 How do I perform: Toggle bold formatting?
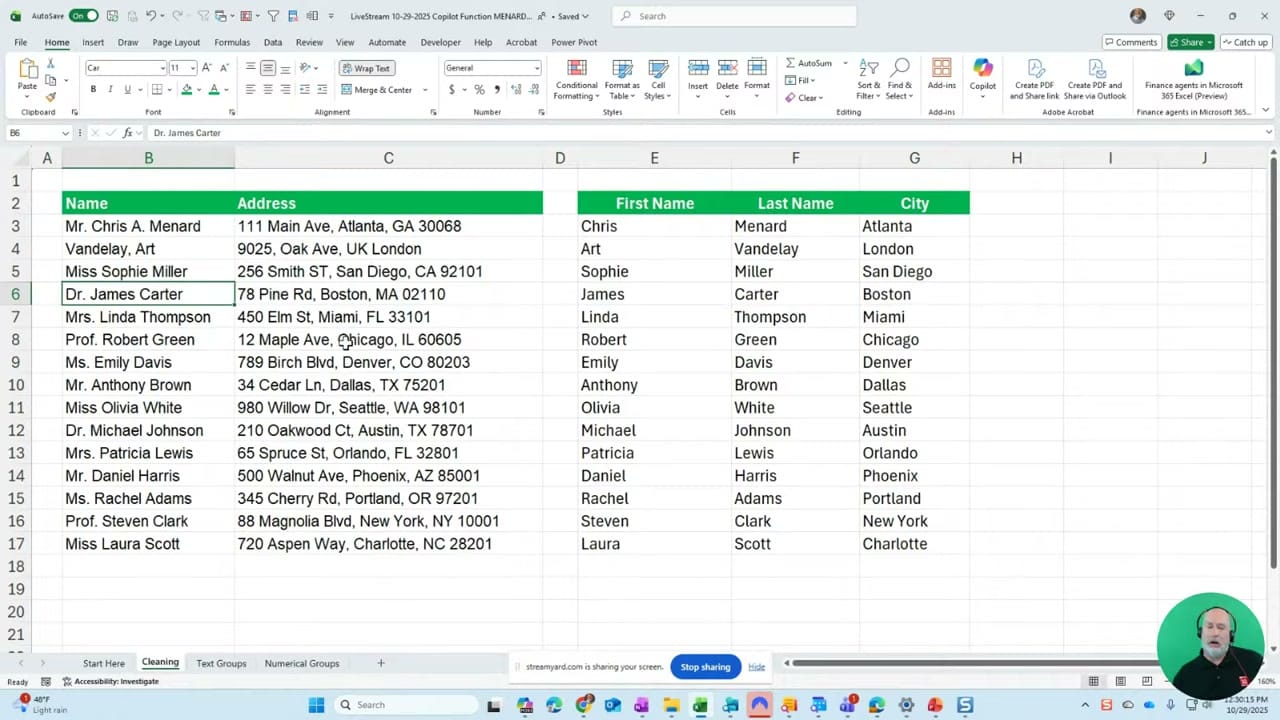click(92, 89)
